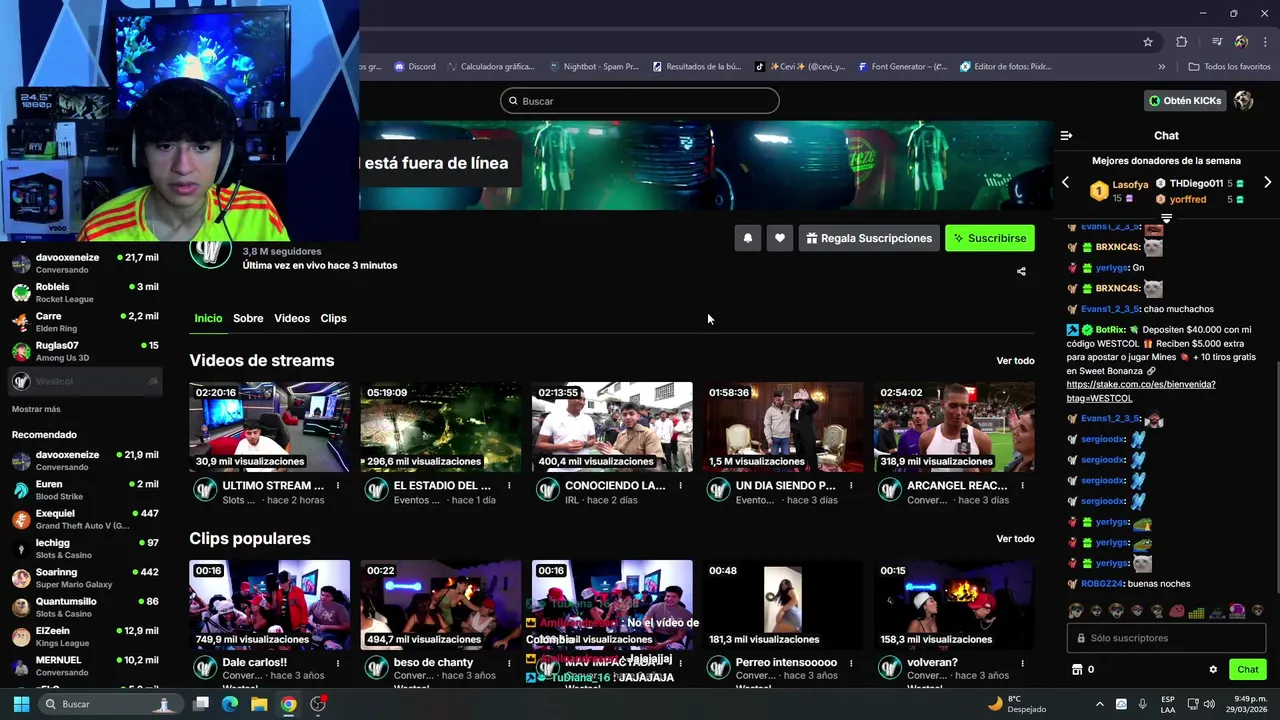This screenshot has height=720, width=1280.
Task: Switch to the Videos tab
Action: click(x=292, y=318)
